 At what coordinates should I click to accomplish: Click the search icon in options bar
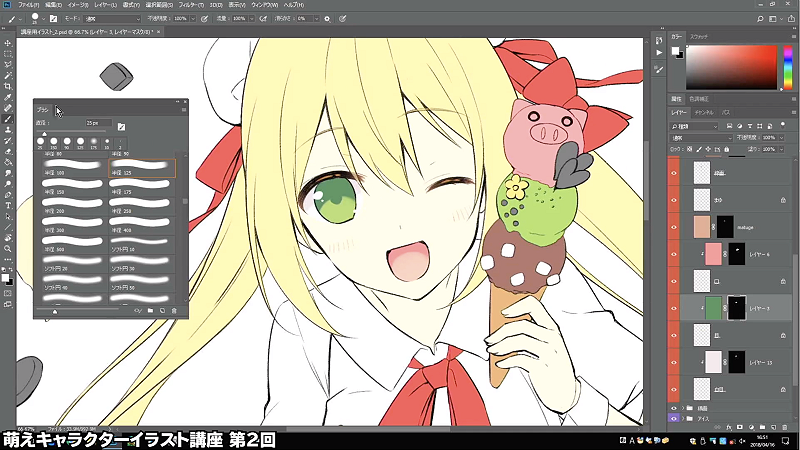[760, 19]
